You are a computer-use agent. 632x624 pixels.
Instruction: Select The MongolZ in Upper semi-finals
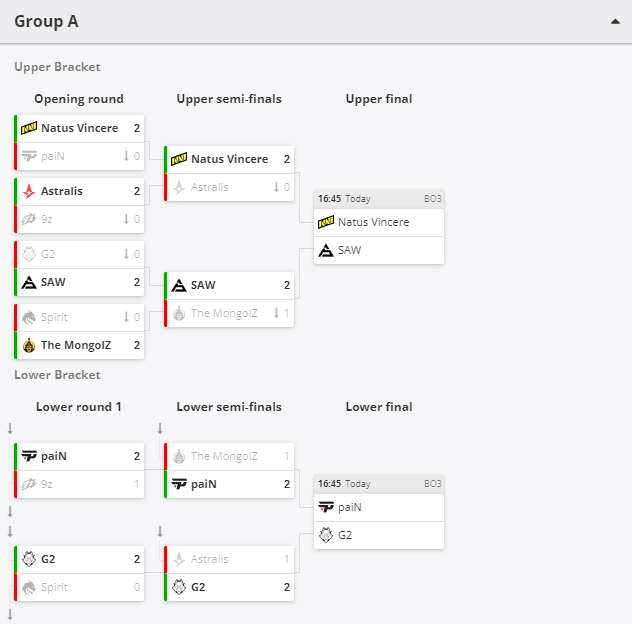(229, 313)
